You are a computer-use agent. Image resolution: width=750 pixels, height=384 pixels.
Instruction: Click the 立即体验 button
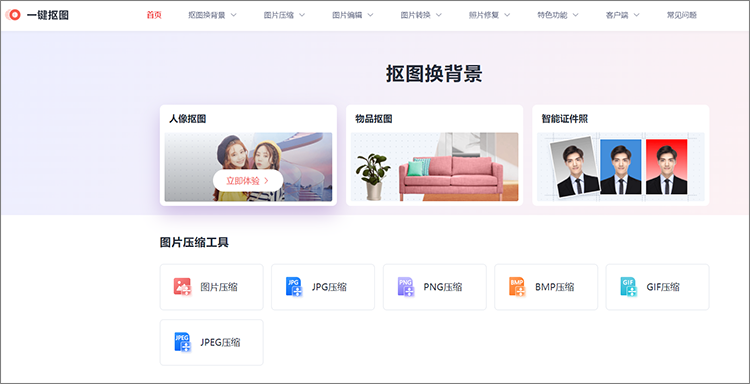tap(248, 181)
